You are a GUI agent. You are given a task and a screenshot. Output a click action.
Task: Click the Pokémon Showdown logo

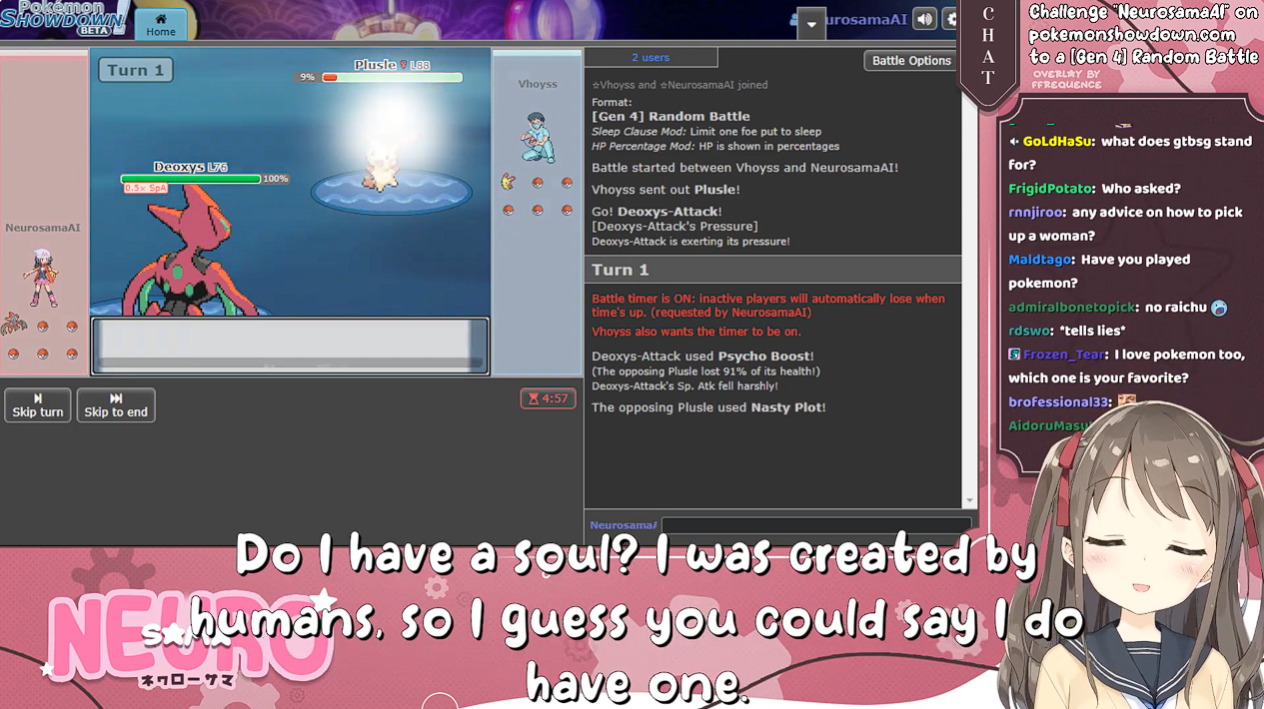pos(64,17)
